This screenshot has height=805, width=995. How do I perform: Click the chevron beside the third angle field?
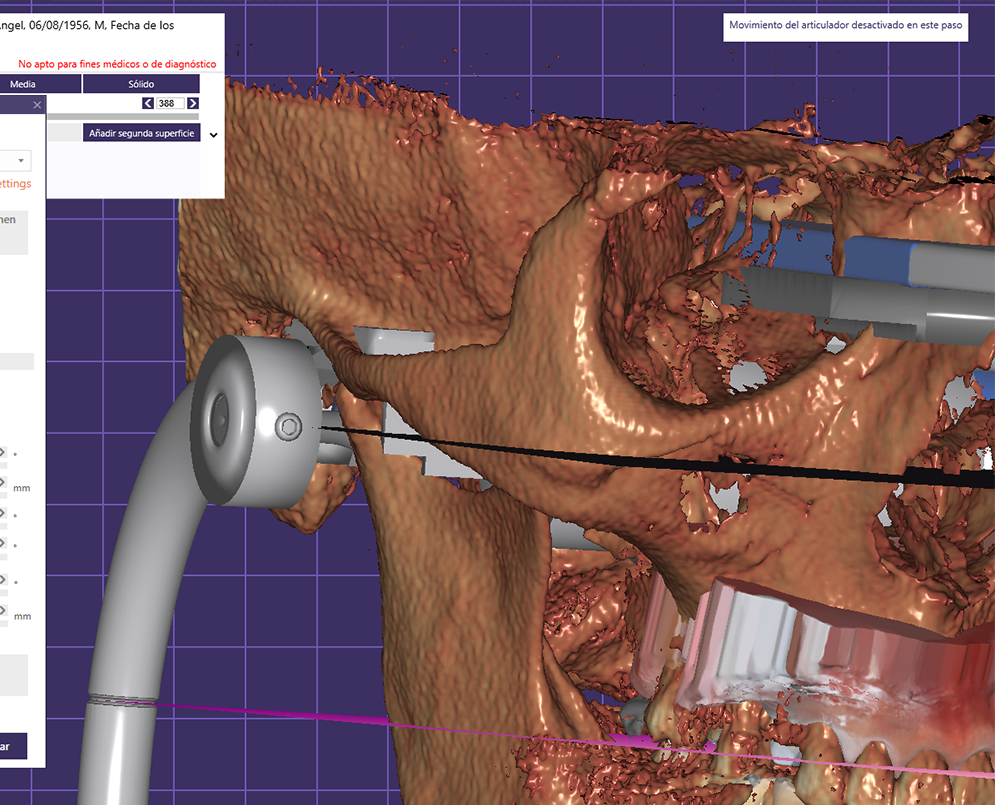pyautogui.click(x=4, y=543)
